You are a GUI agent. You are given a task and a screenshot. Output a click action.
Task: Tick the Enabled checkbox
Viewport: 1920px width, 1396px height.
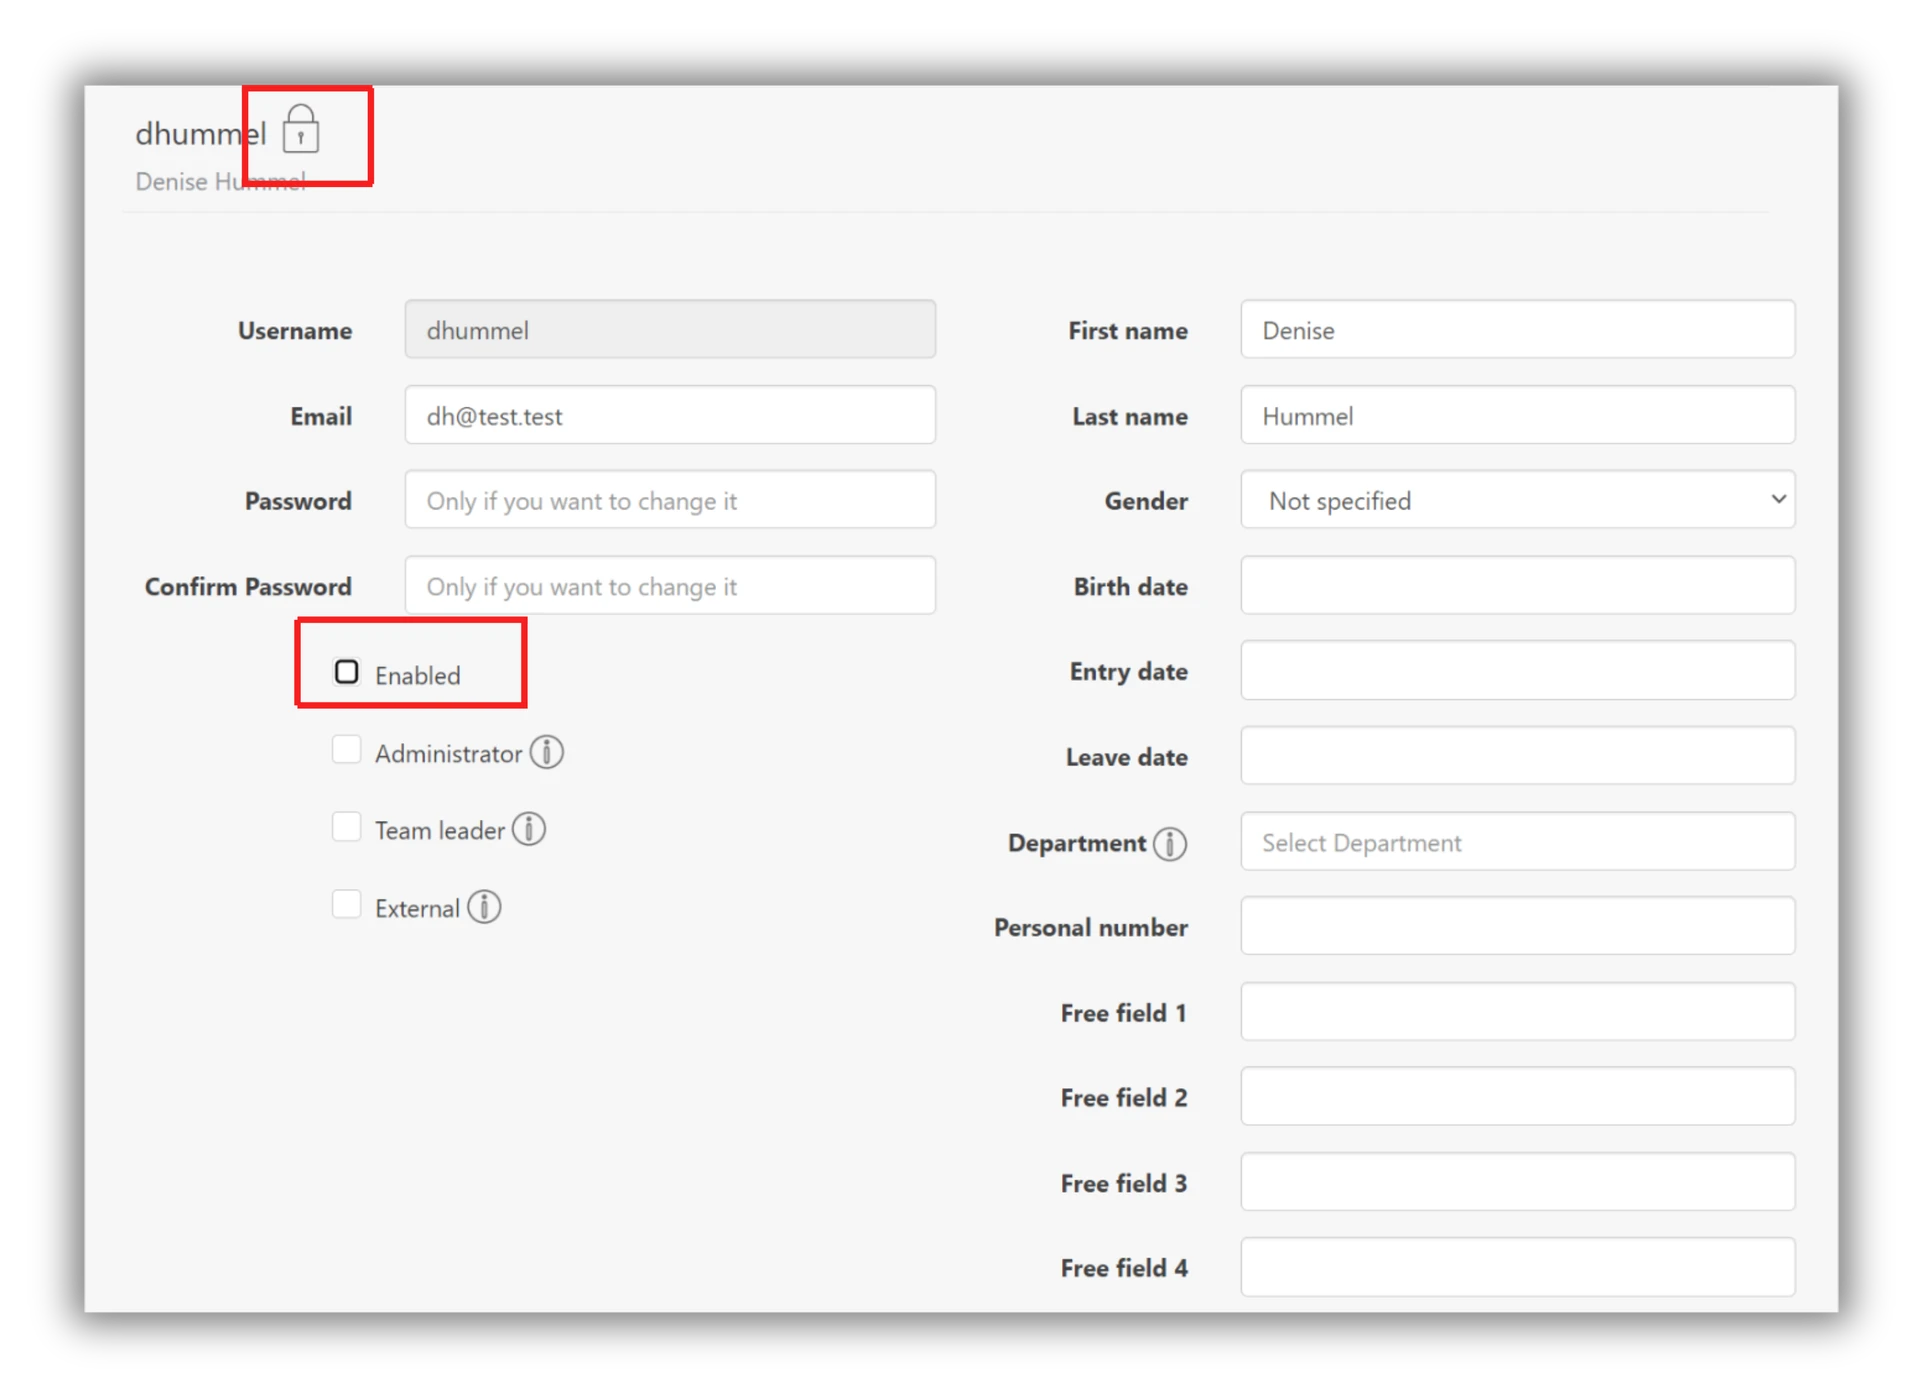coord(346,672)
